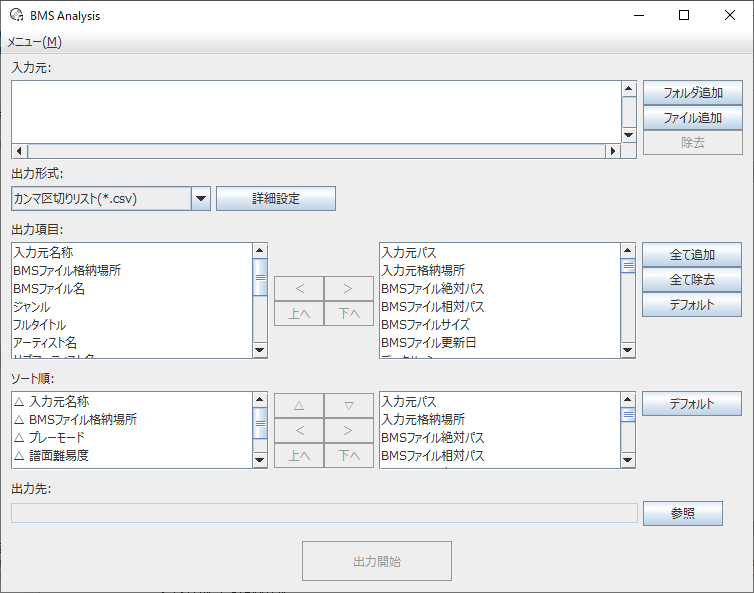The image size is (754, 593).
Task: Click the down arrow of the 入力元 vertical scrollbar
Action: click(x=628, y=135)
